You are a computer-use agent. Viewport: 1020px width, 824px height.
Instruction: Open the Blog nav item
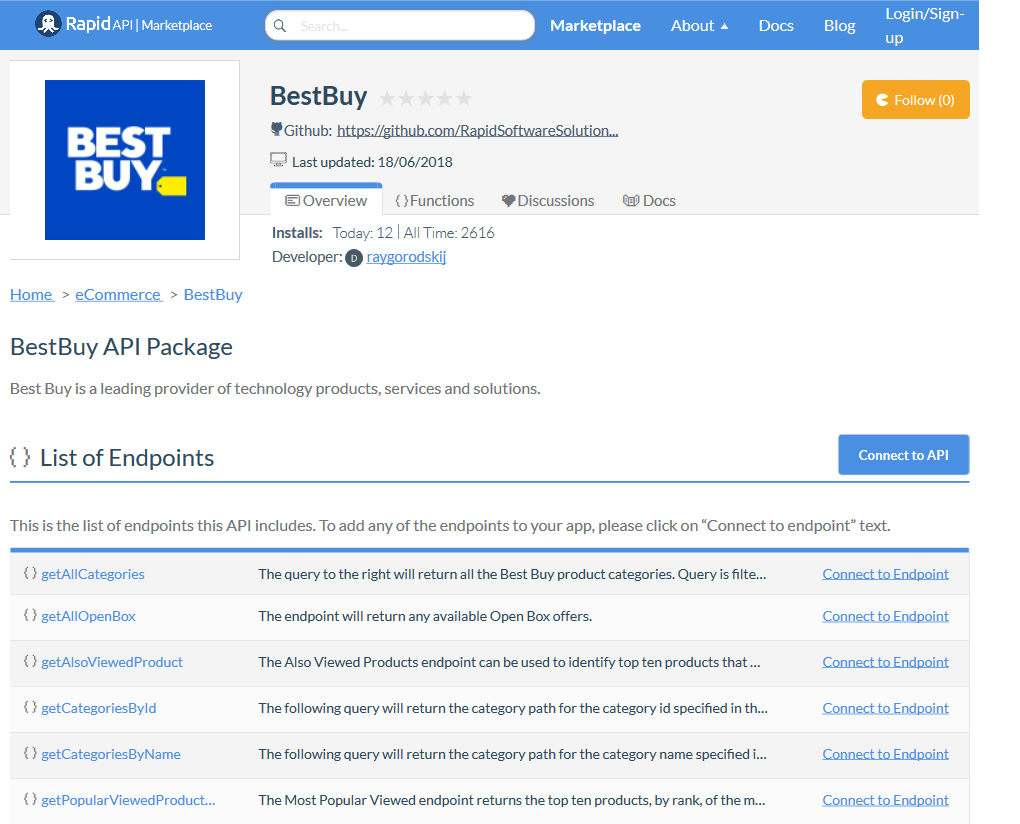click(839, 25)
